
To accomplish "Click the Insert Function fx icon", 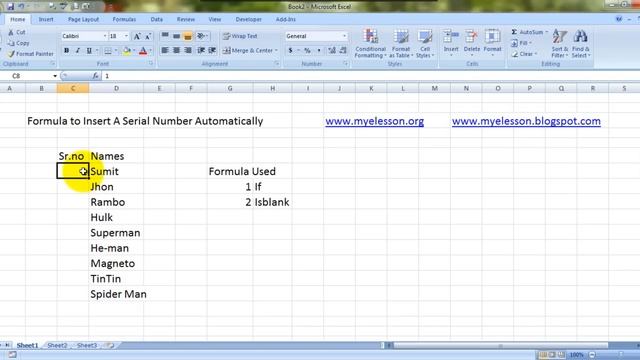I will [95, 76].
